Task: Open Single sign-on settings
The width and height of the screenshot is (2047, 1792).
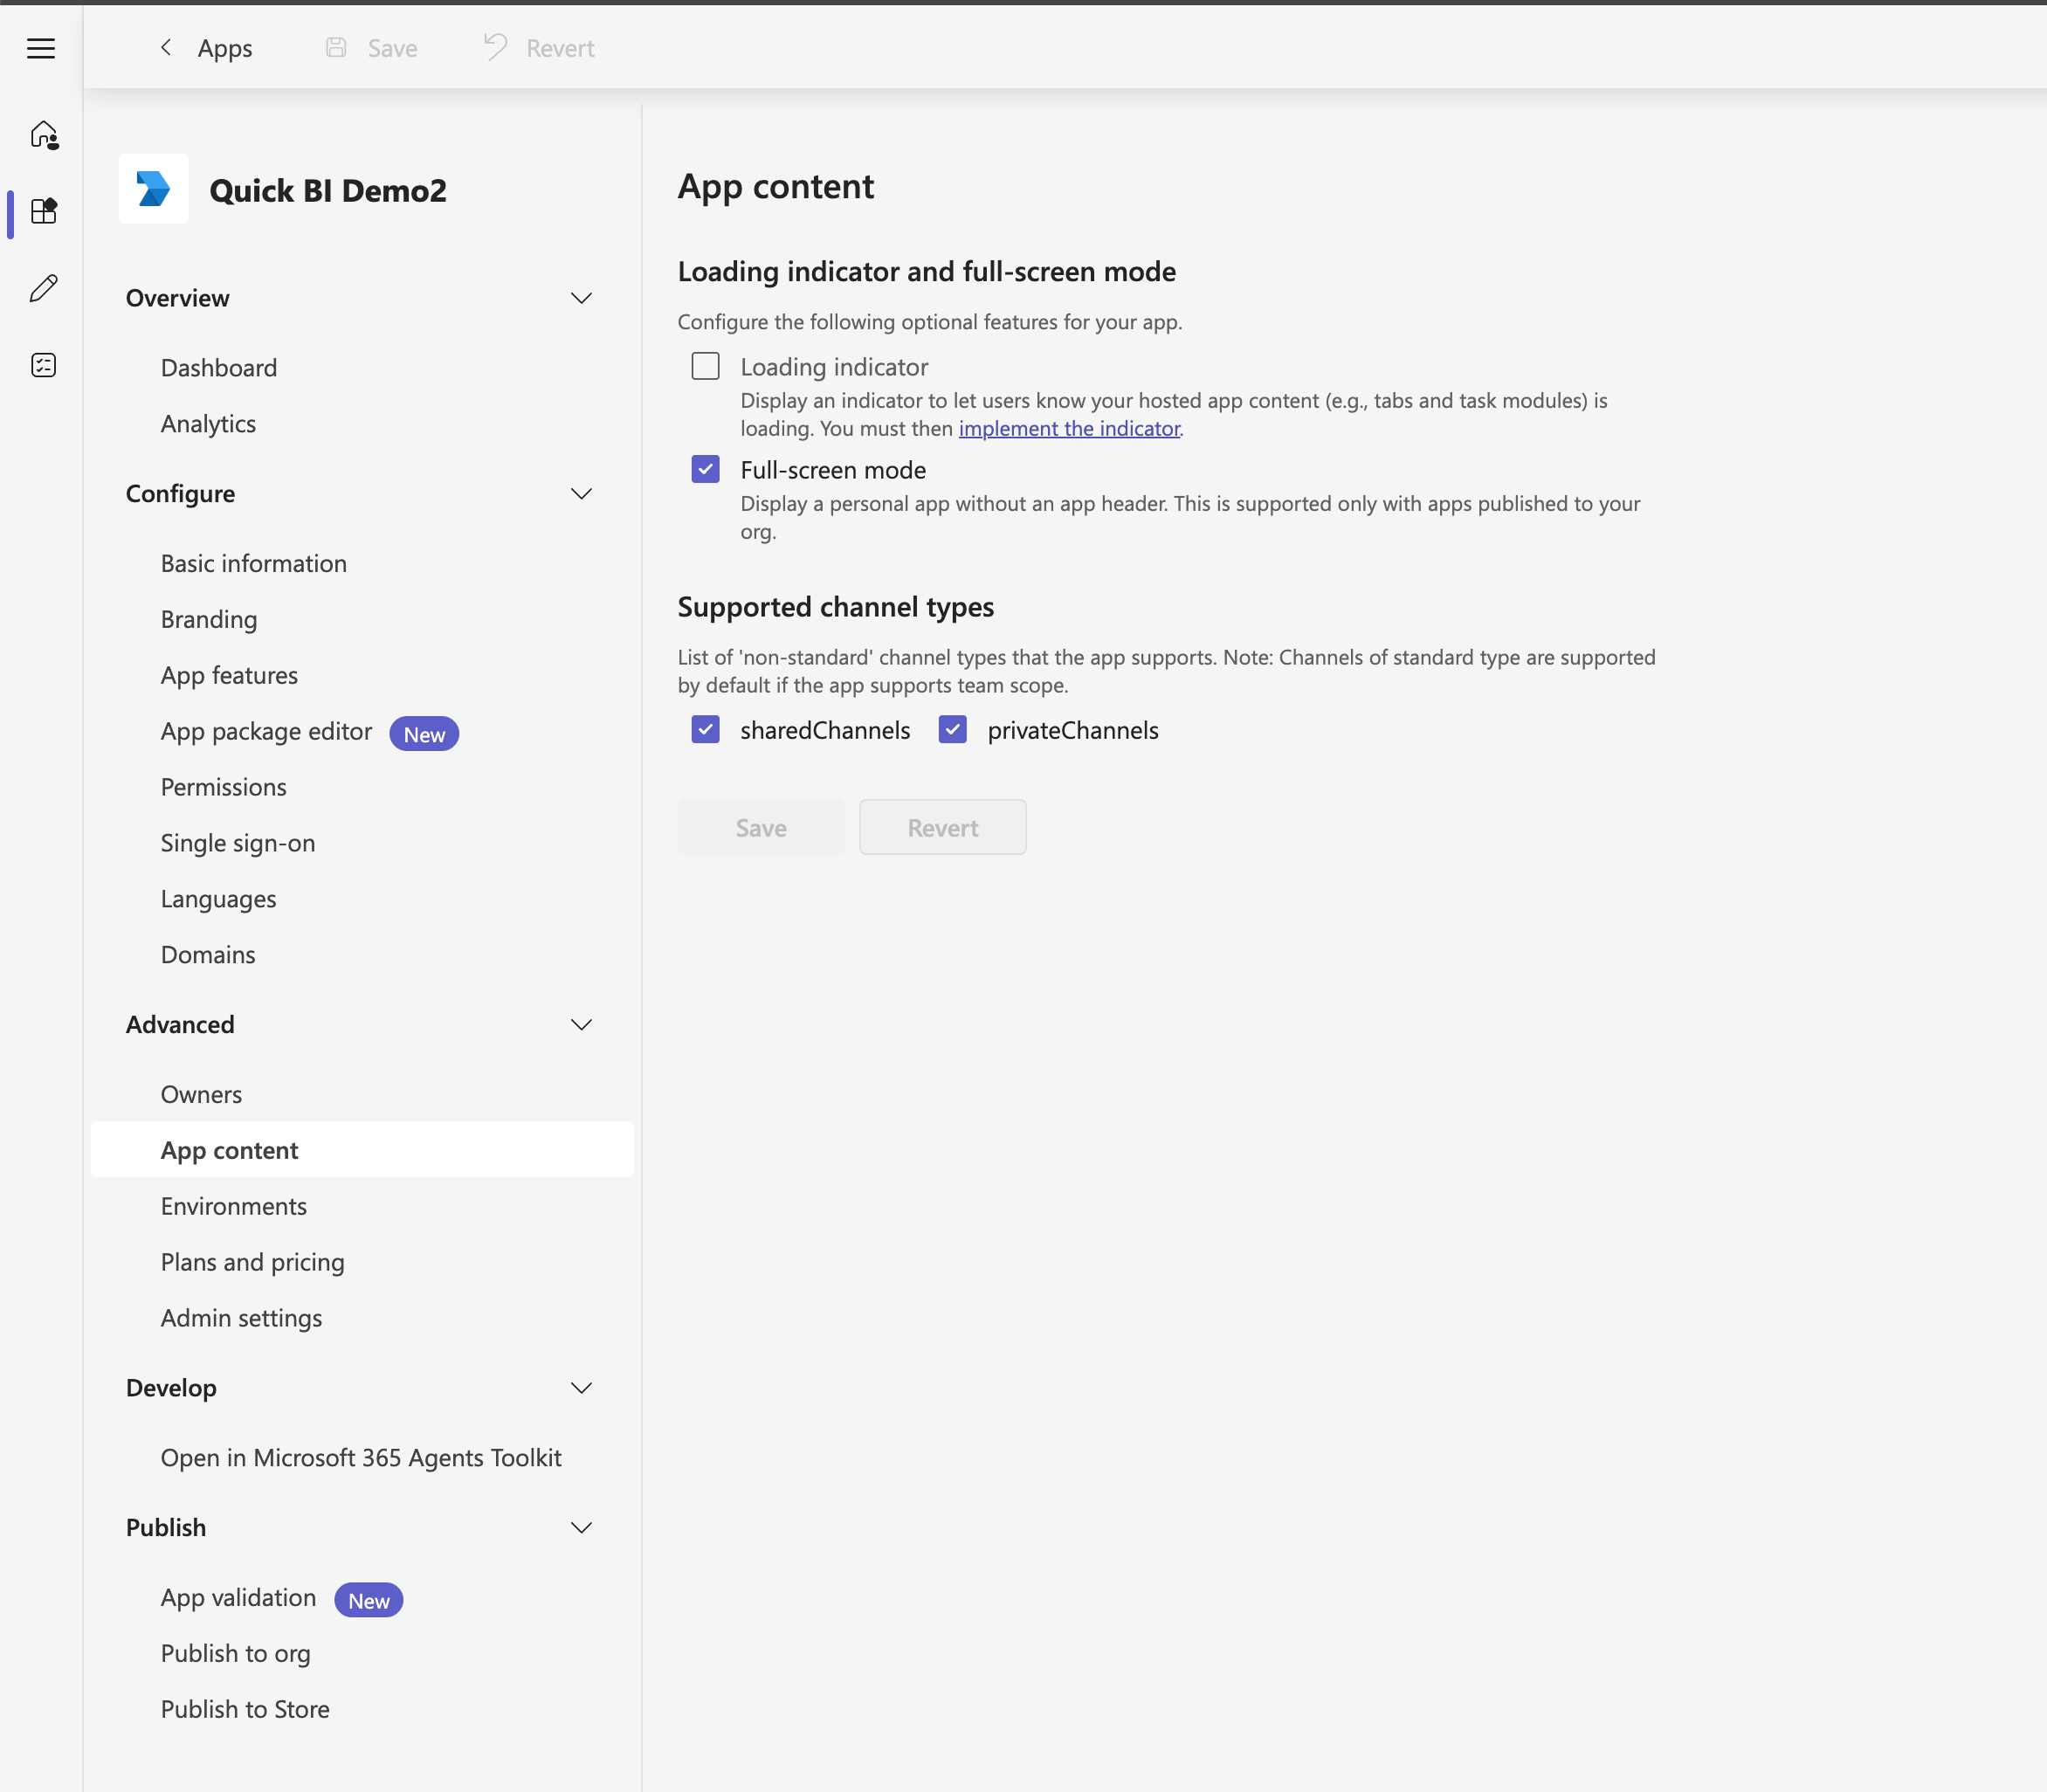Action: 238,843
